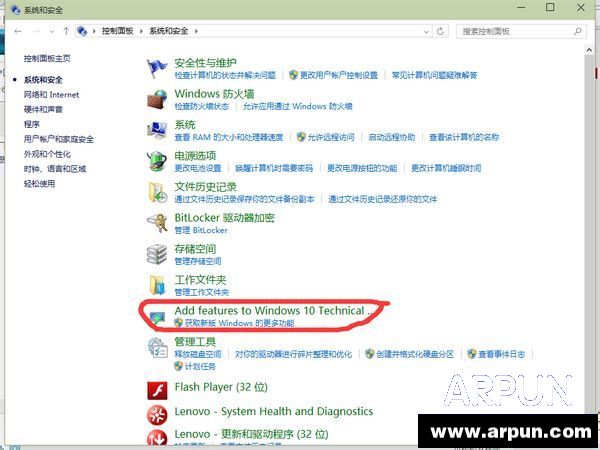Click the Storage Spaces drives icon
The width and height of the screenshot is (600, 450).
click(157, 254)
